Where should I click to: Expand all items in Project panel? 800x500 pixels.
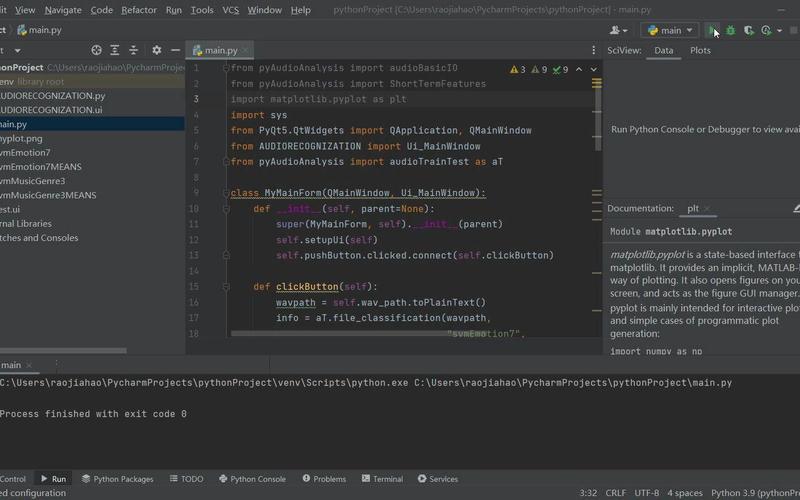coord(115,50)
